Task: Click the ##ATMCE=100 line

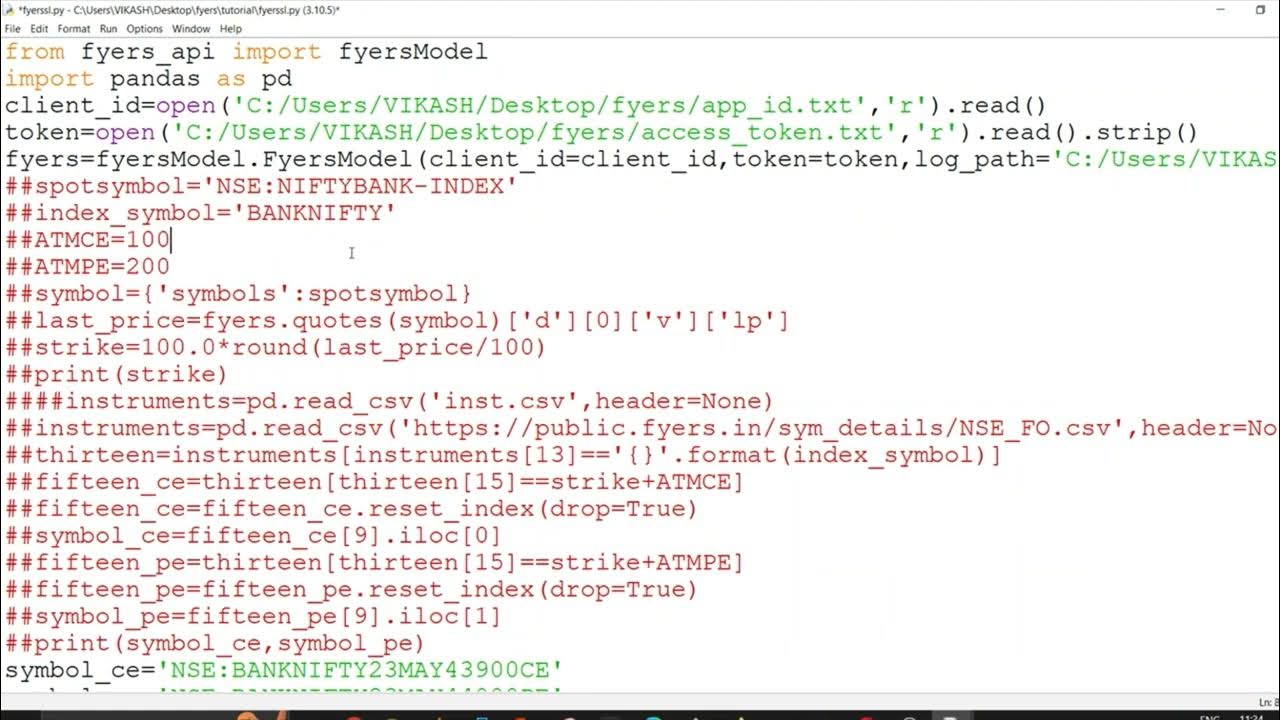Action: coord(87,240)
